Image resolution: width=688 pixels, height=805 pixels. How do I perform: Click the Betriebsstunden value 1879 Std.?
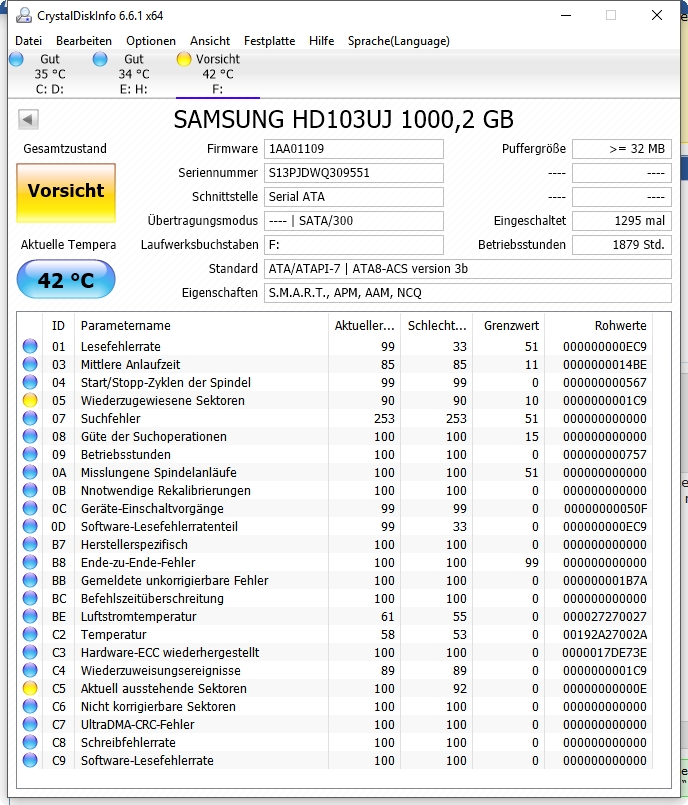click(622, 245)
